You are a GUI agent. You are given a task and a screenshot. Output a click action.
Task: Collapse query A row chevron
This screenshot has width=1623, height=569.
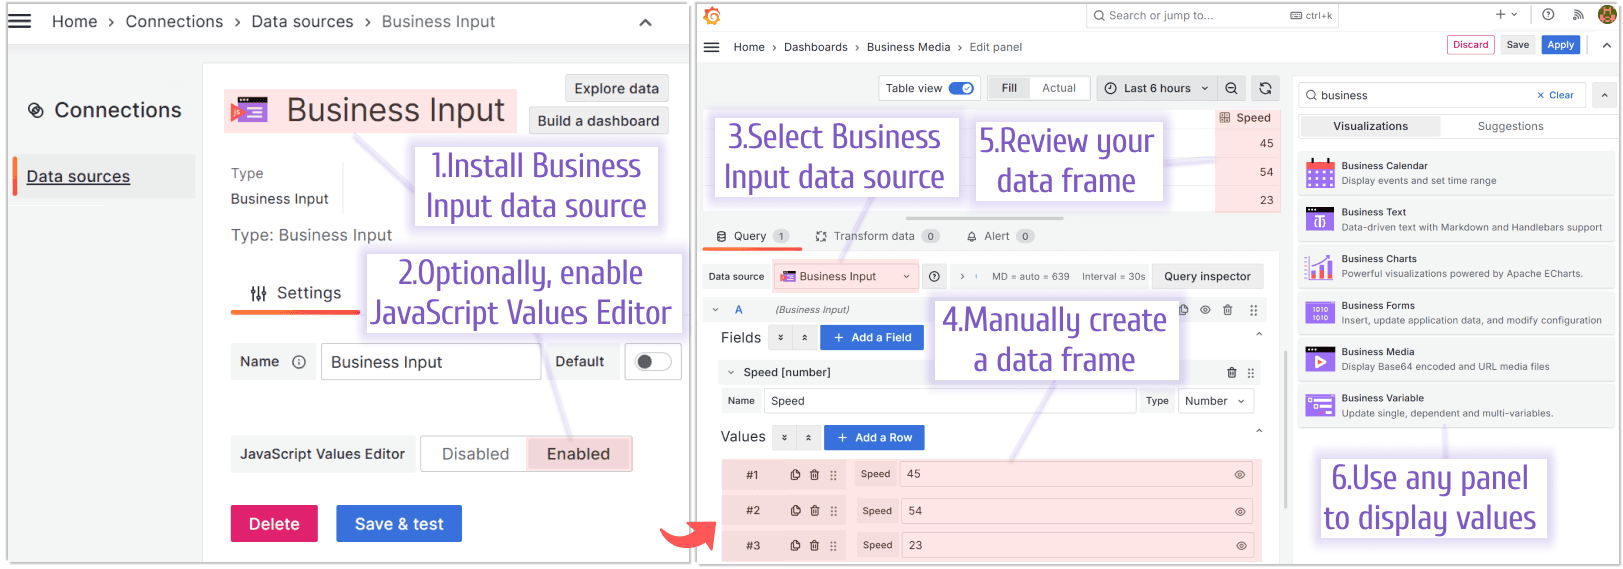click(716, 310)
